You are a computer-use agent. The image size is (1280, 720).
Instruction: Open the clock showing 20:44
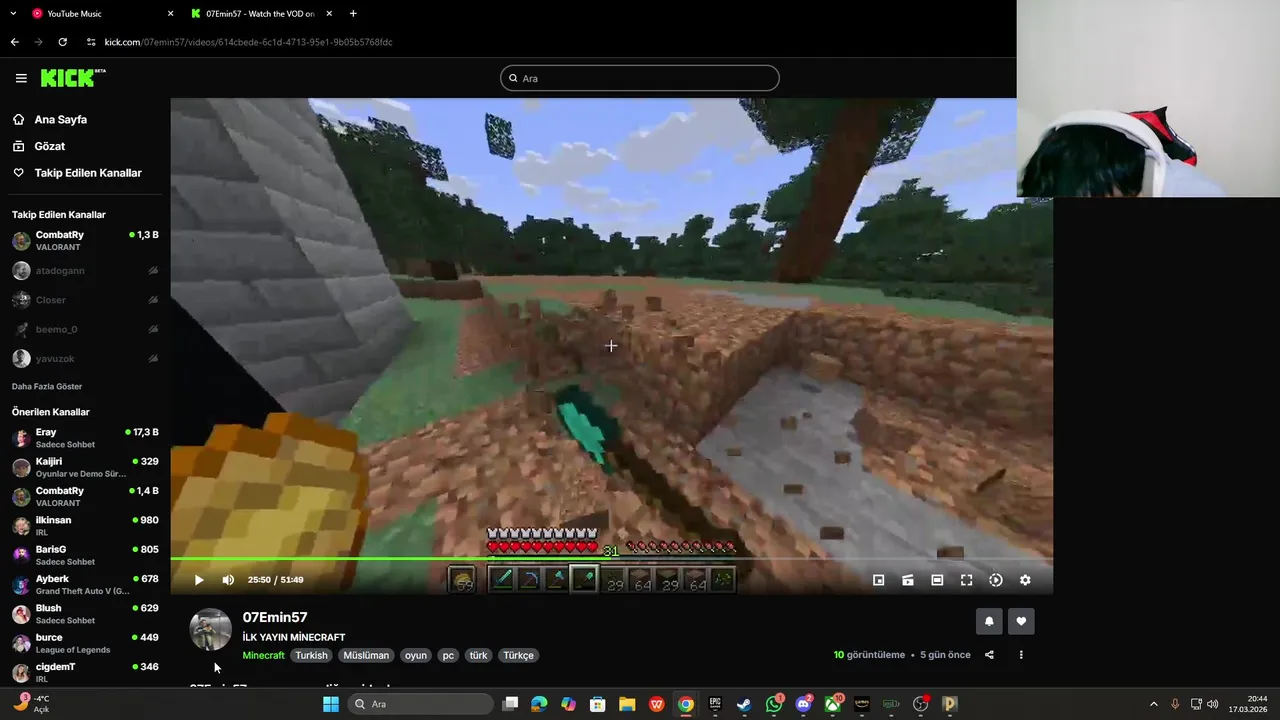coord(1247,704)
